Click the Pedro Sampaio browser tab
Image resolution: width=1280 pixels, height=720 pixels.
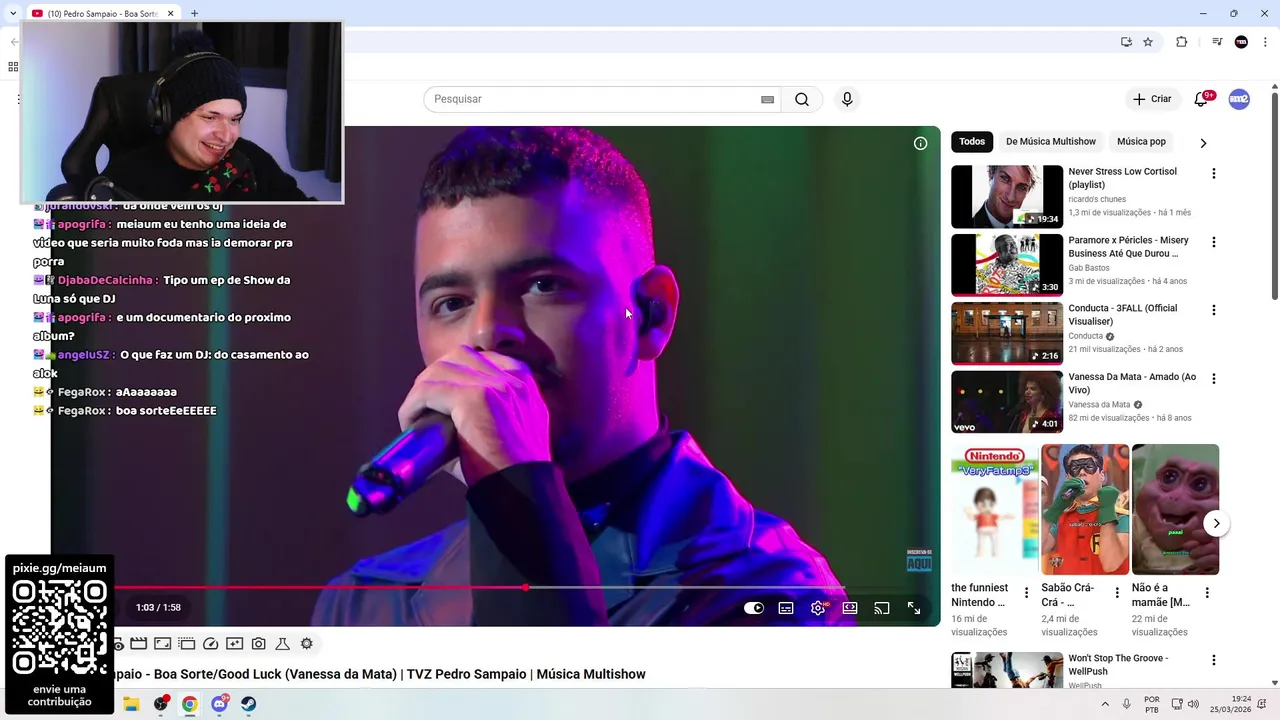(102, 14)
